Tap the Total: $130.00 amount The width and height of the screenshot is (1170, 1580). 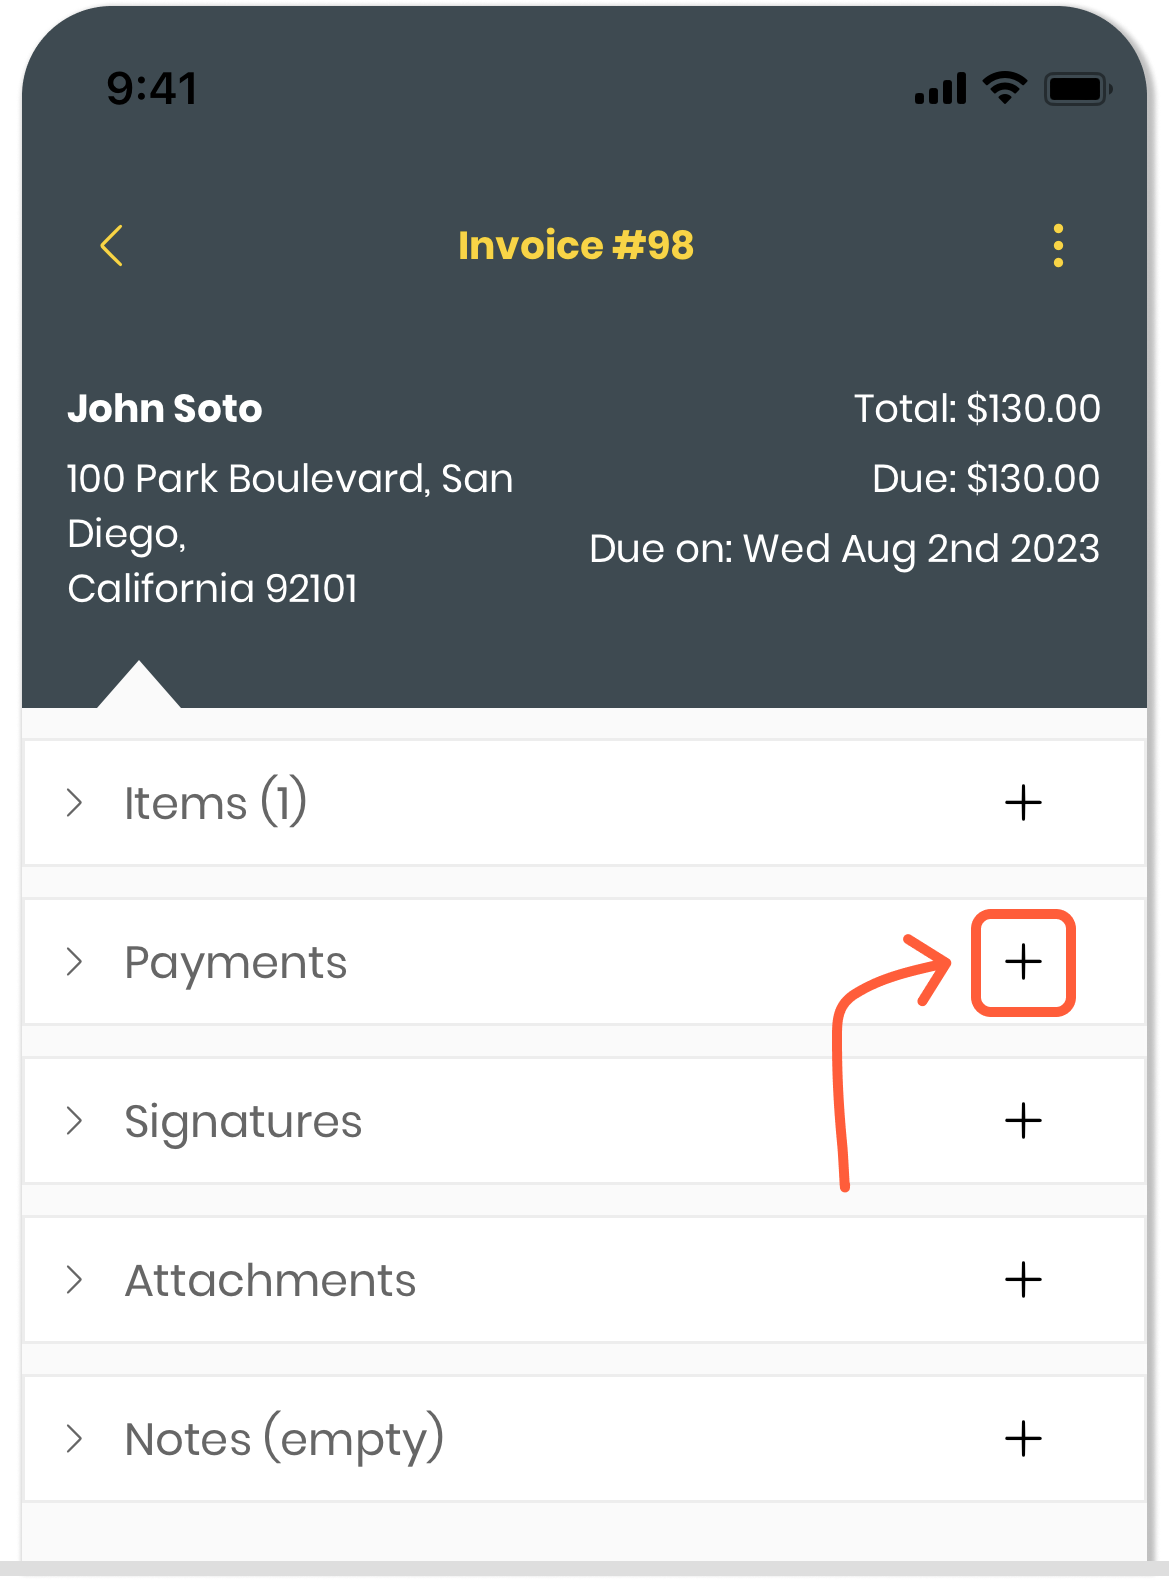pyautogui.click(x=976, y=409)
